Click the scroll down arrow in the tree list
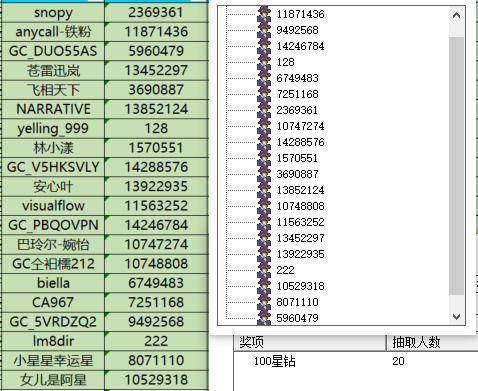Viewport: 478px width, 391px height. pos(456,317)
